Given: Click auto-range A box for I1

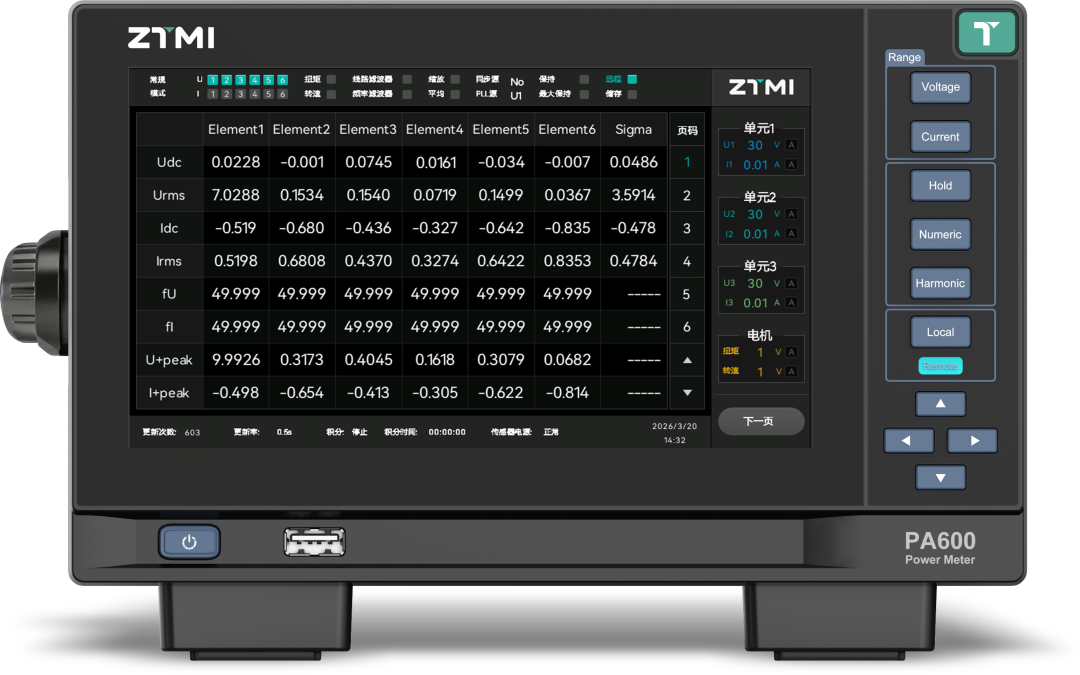Looking at the screenshot, I should point(791,165).
